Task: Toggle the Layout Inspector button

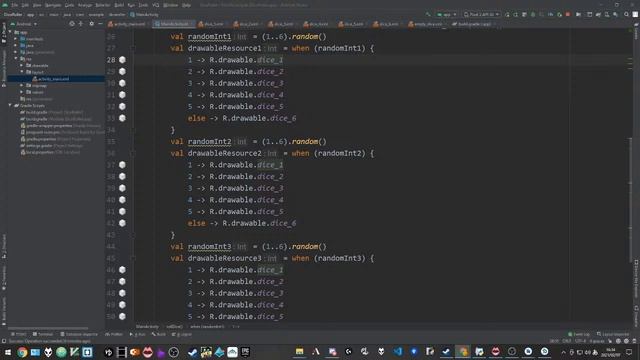Action: click(613, 334)
